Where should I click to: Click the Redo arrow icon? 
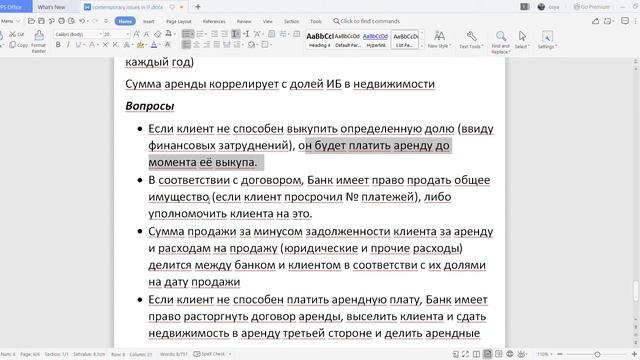tap(95, 21)
